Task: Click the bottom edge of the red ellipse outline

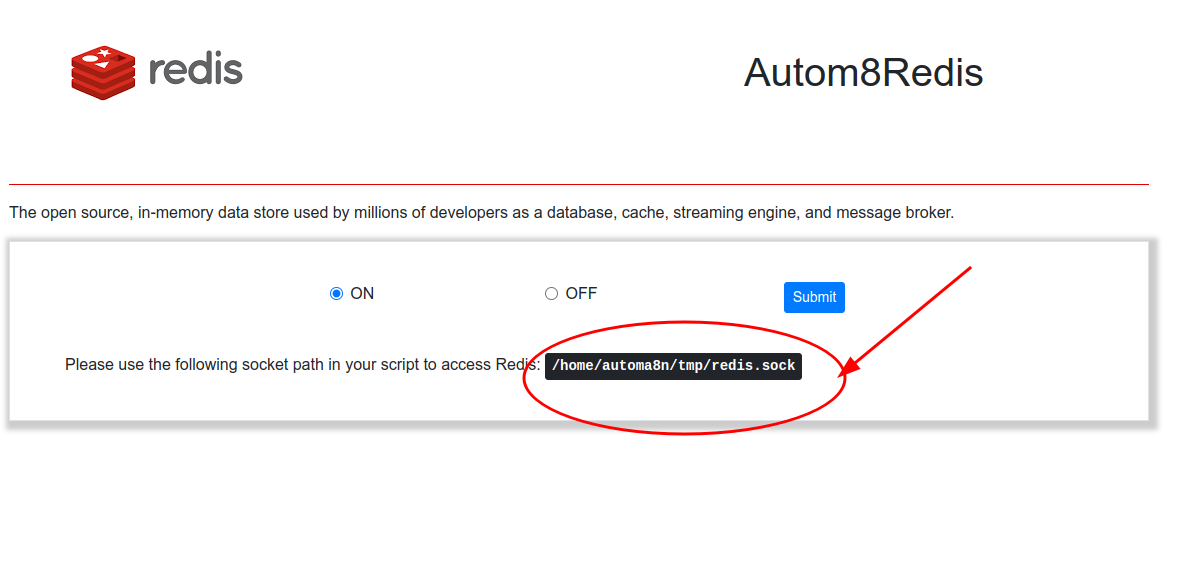Action: coord(685,433)
